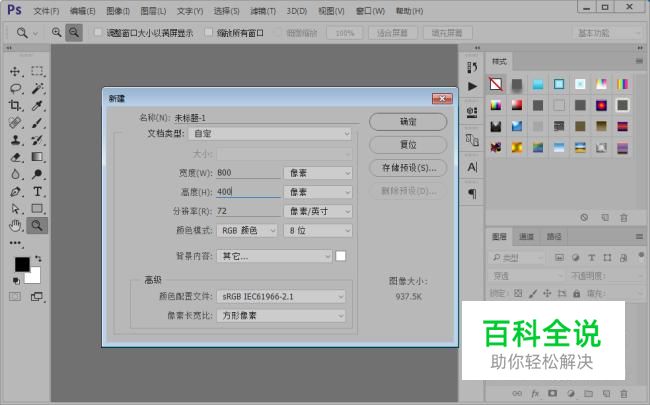Select the Gradient tool
This screenshot has height=405, width=650.
pos(37,157)
